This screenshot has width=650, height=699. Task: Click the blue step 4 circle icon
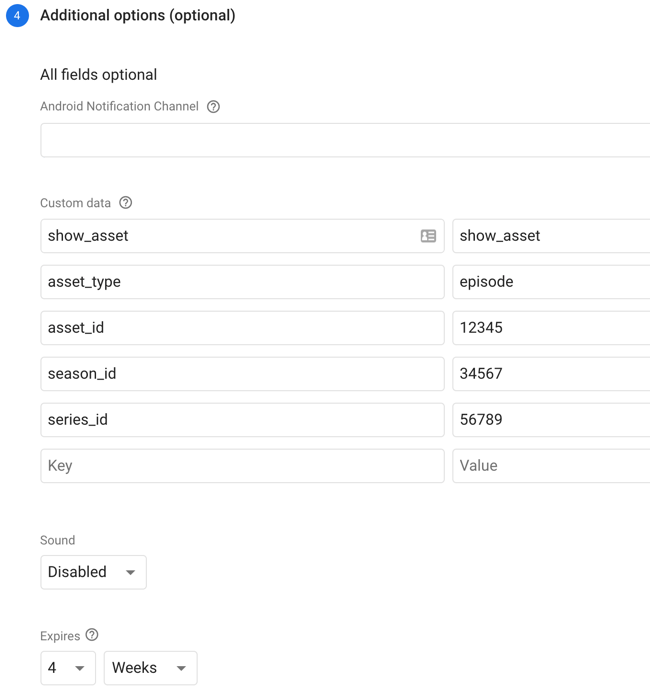[x=17, y=16]
